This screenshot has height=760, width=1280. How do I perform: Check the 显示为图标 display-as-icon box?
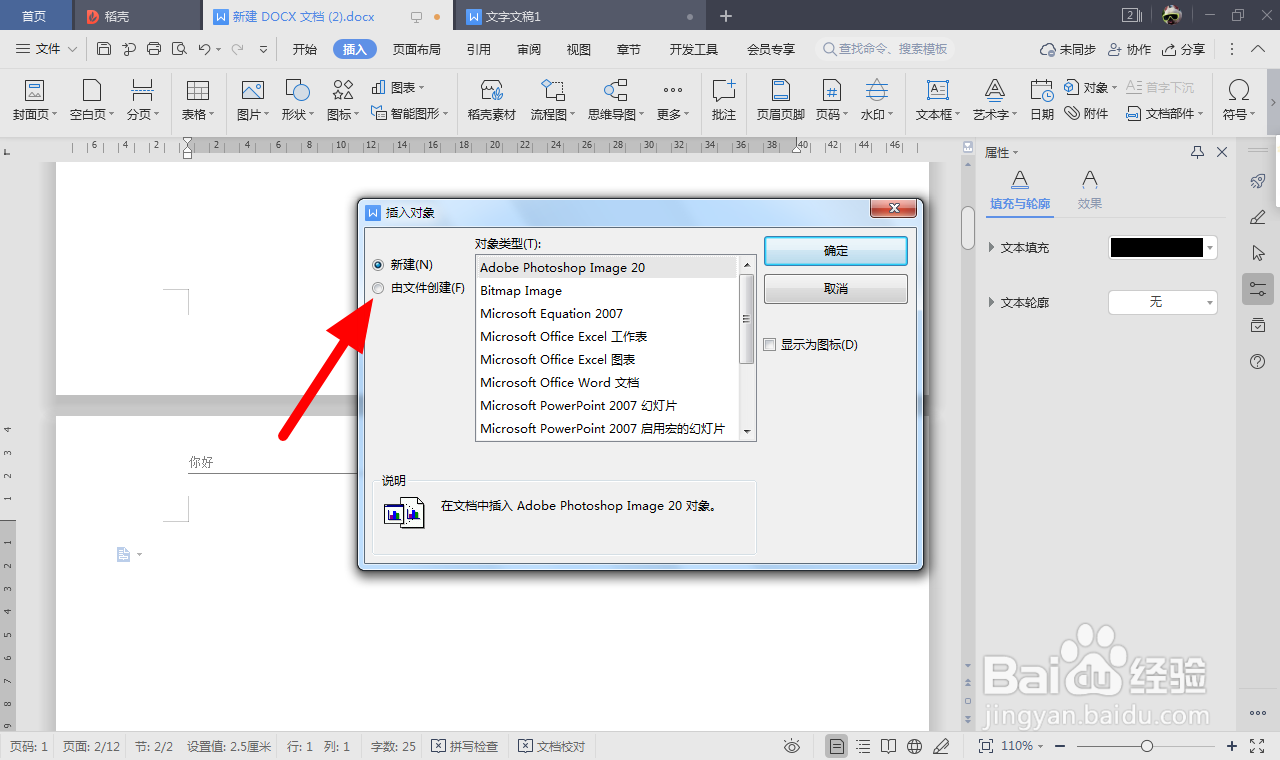click(x=769, y=344)
